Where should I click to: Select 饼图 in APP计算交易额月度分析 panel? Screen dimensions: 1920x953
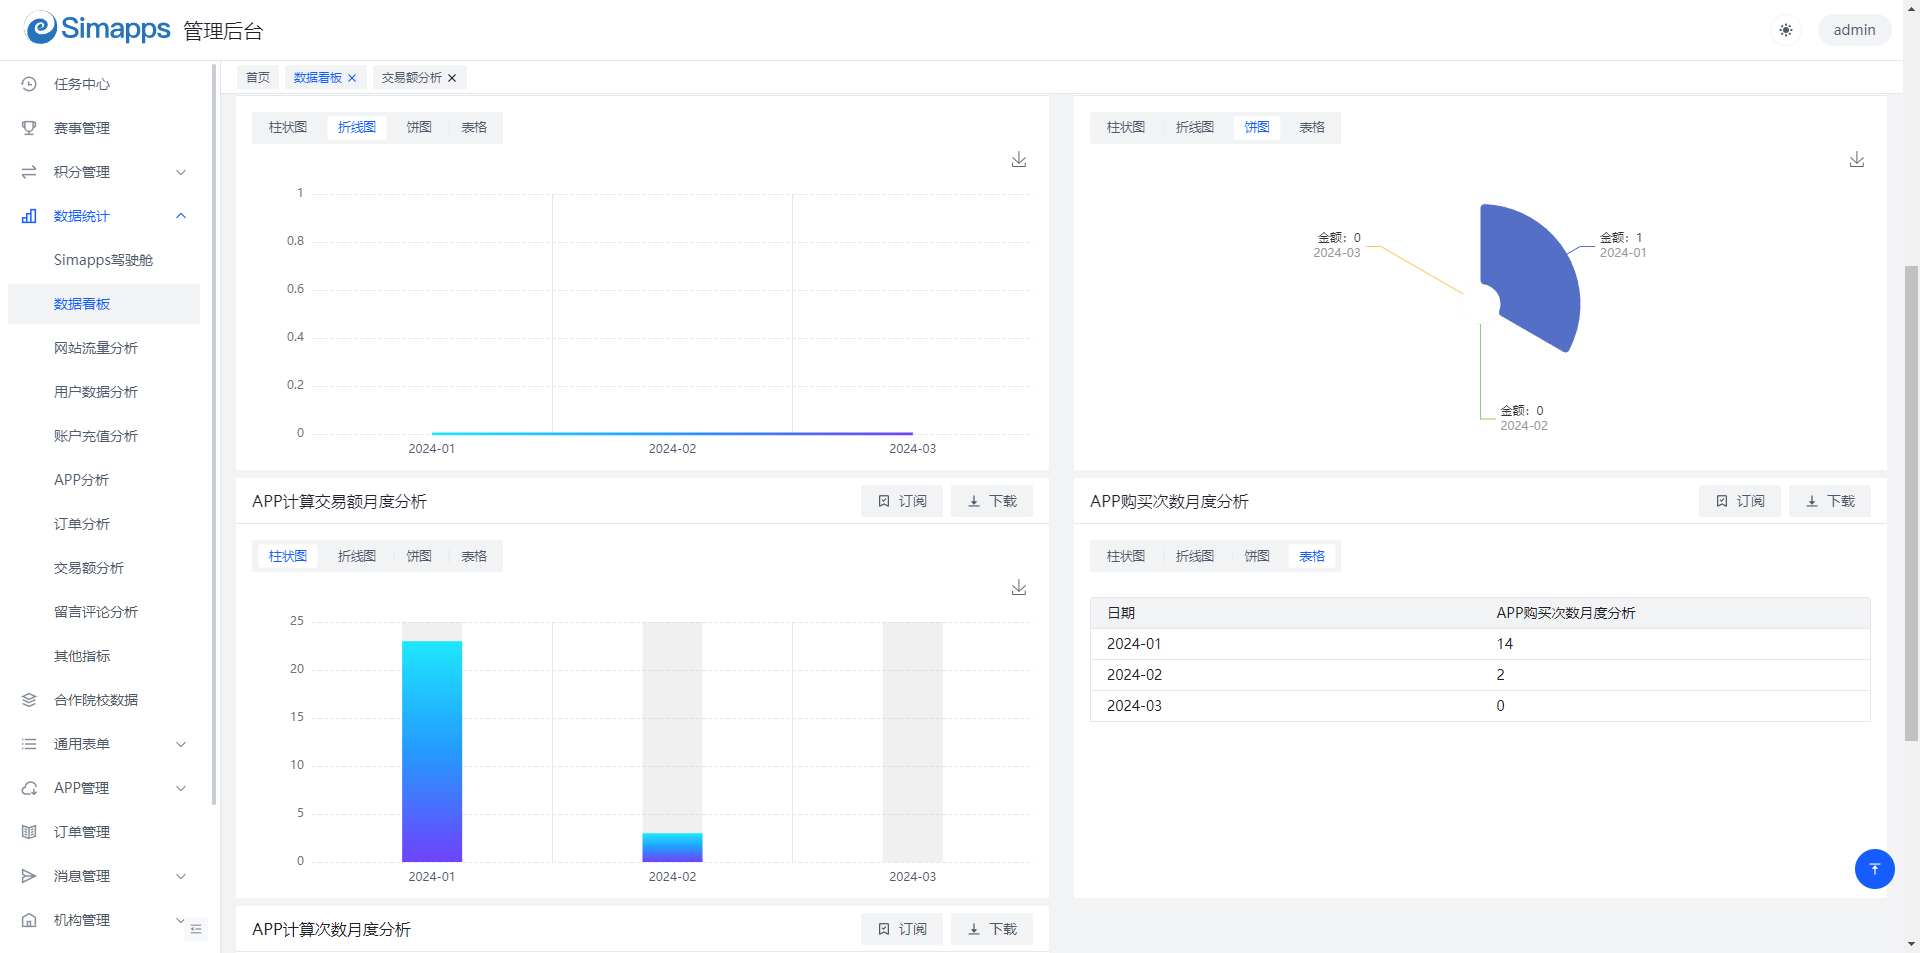point(419,556)
